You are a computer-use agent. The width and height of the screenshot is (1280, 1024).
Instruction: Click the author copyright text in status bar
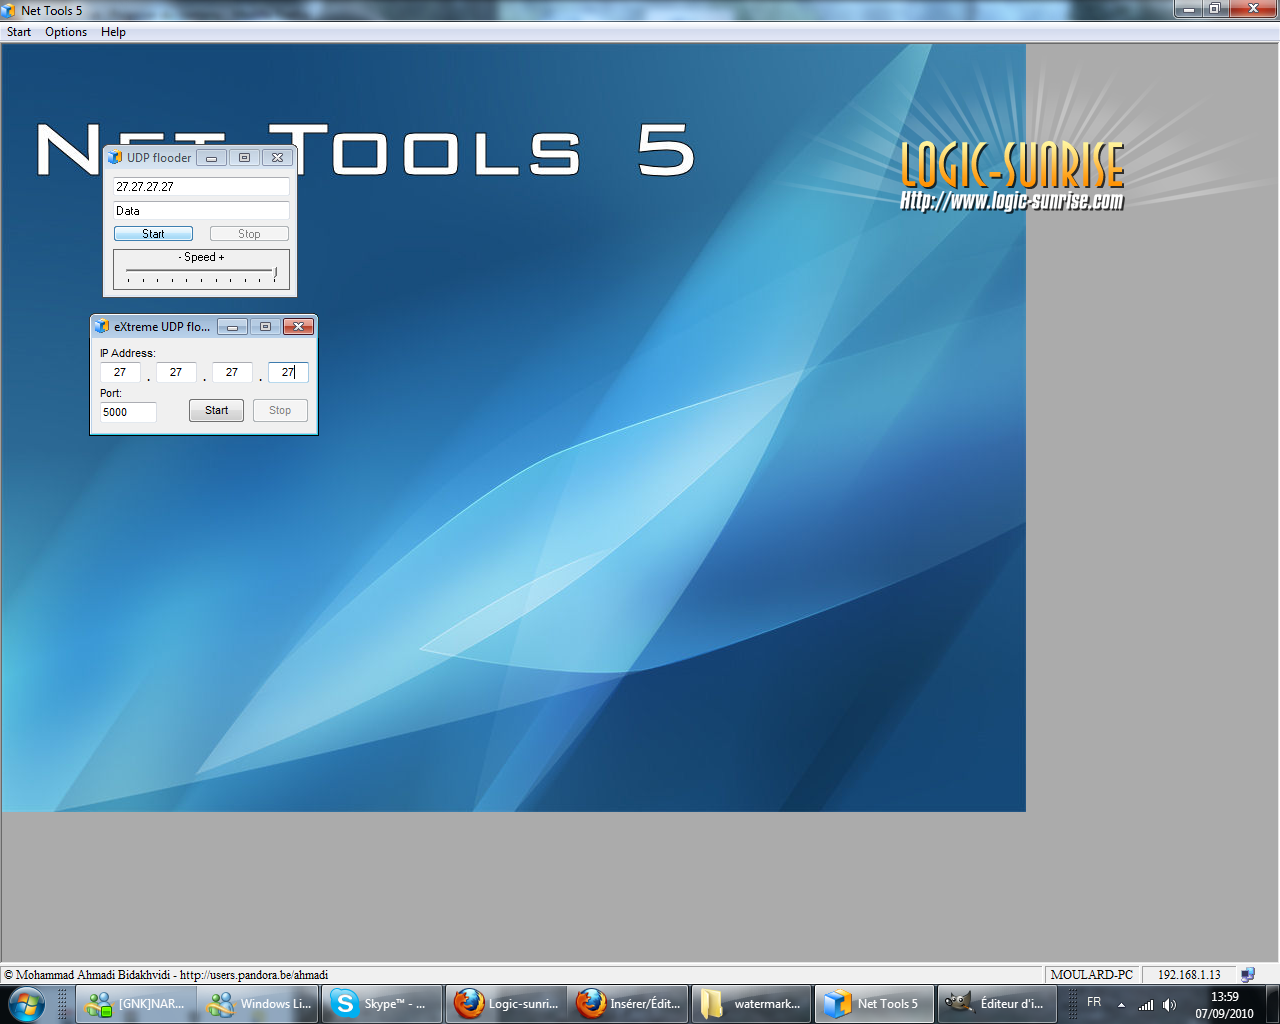point(166,975)
